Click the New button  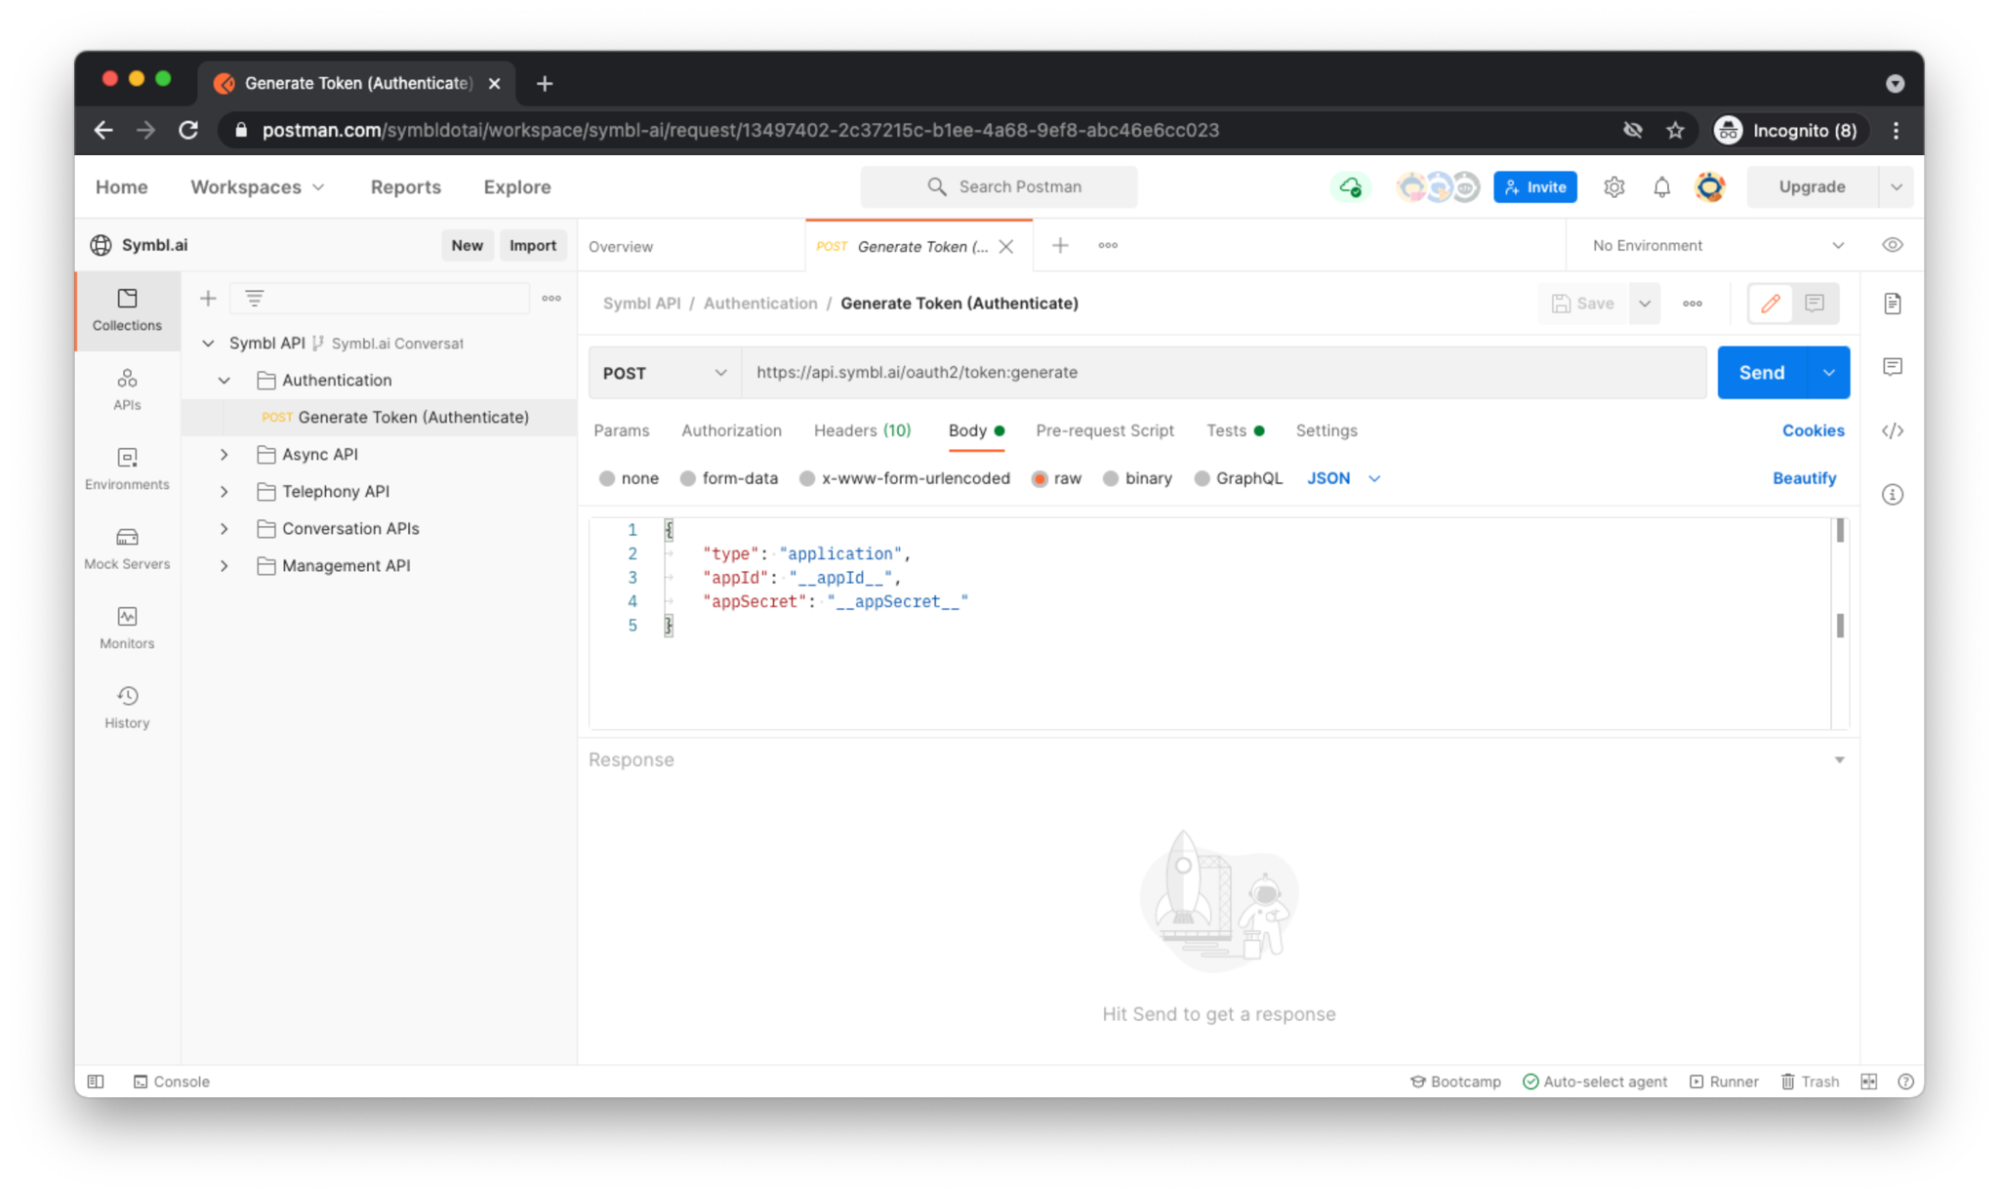click(466, 245)
